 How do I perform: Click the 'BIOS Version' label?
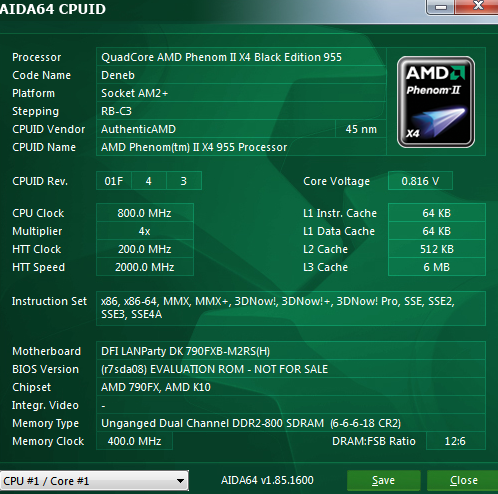point(45,369)
